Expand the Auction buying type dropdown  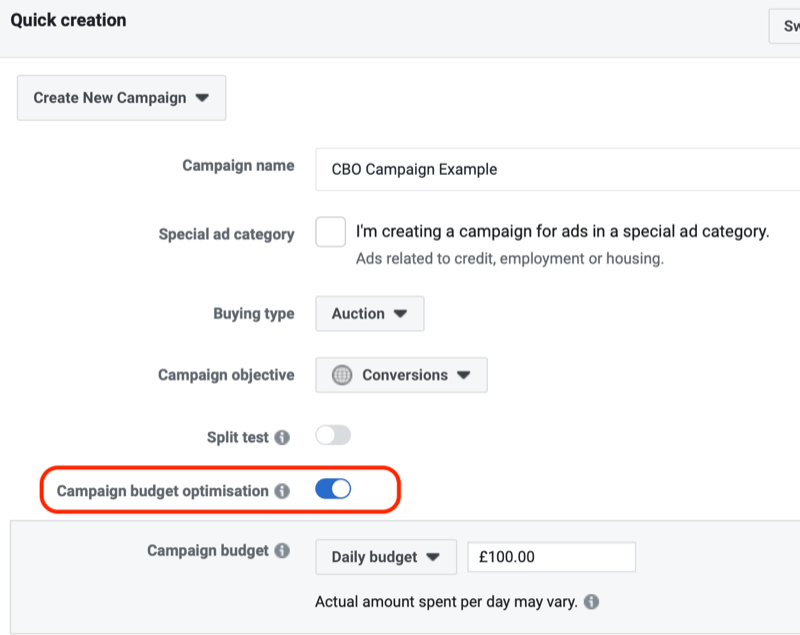pos(370,313)
